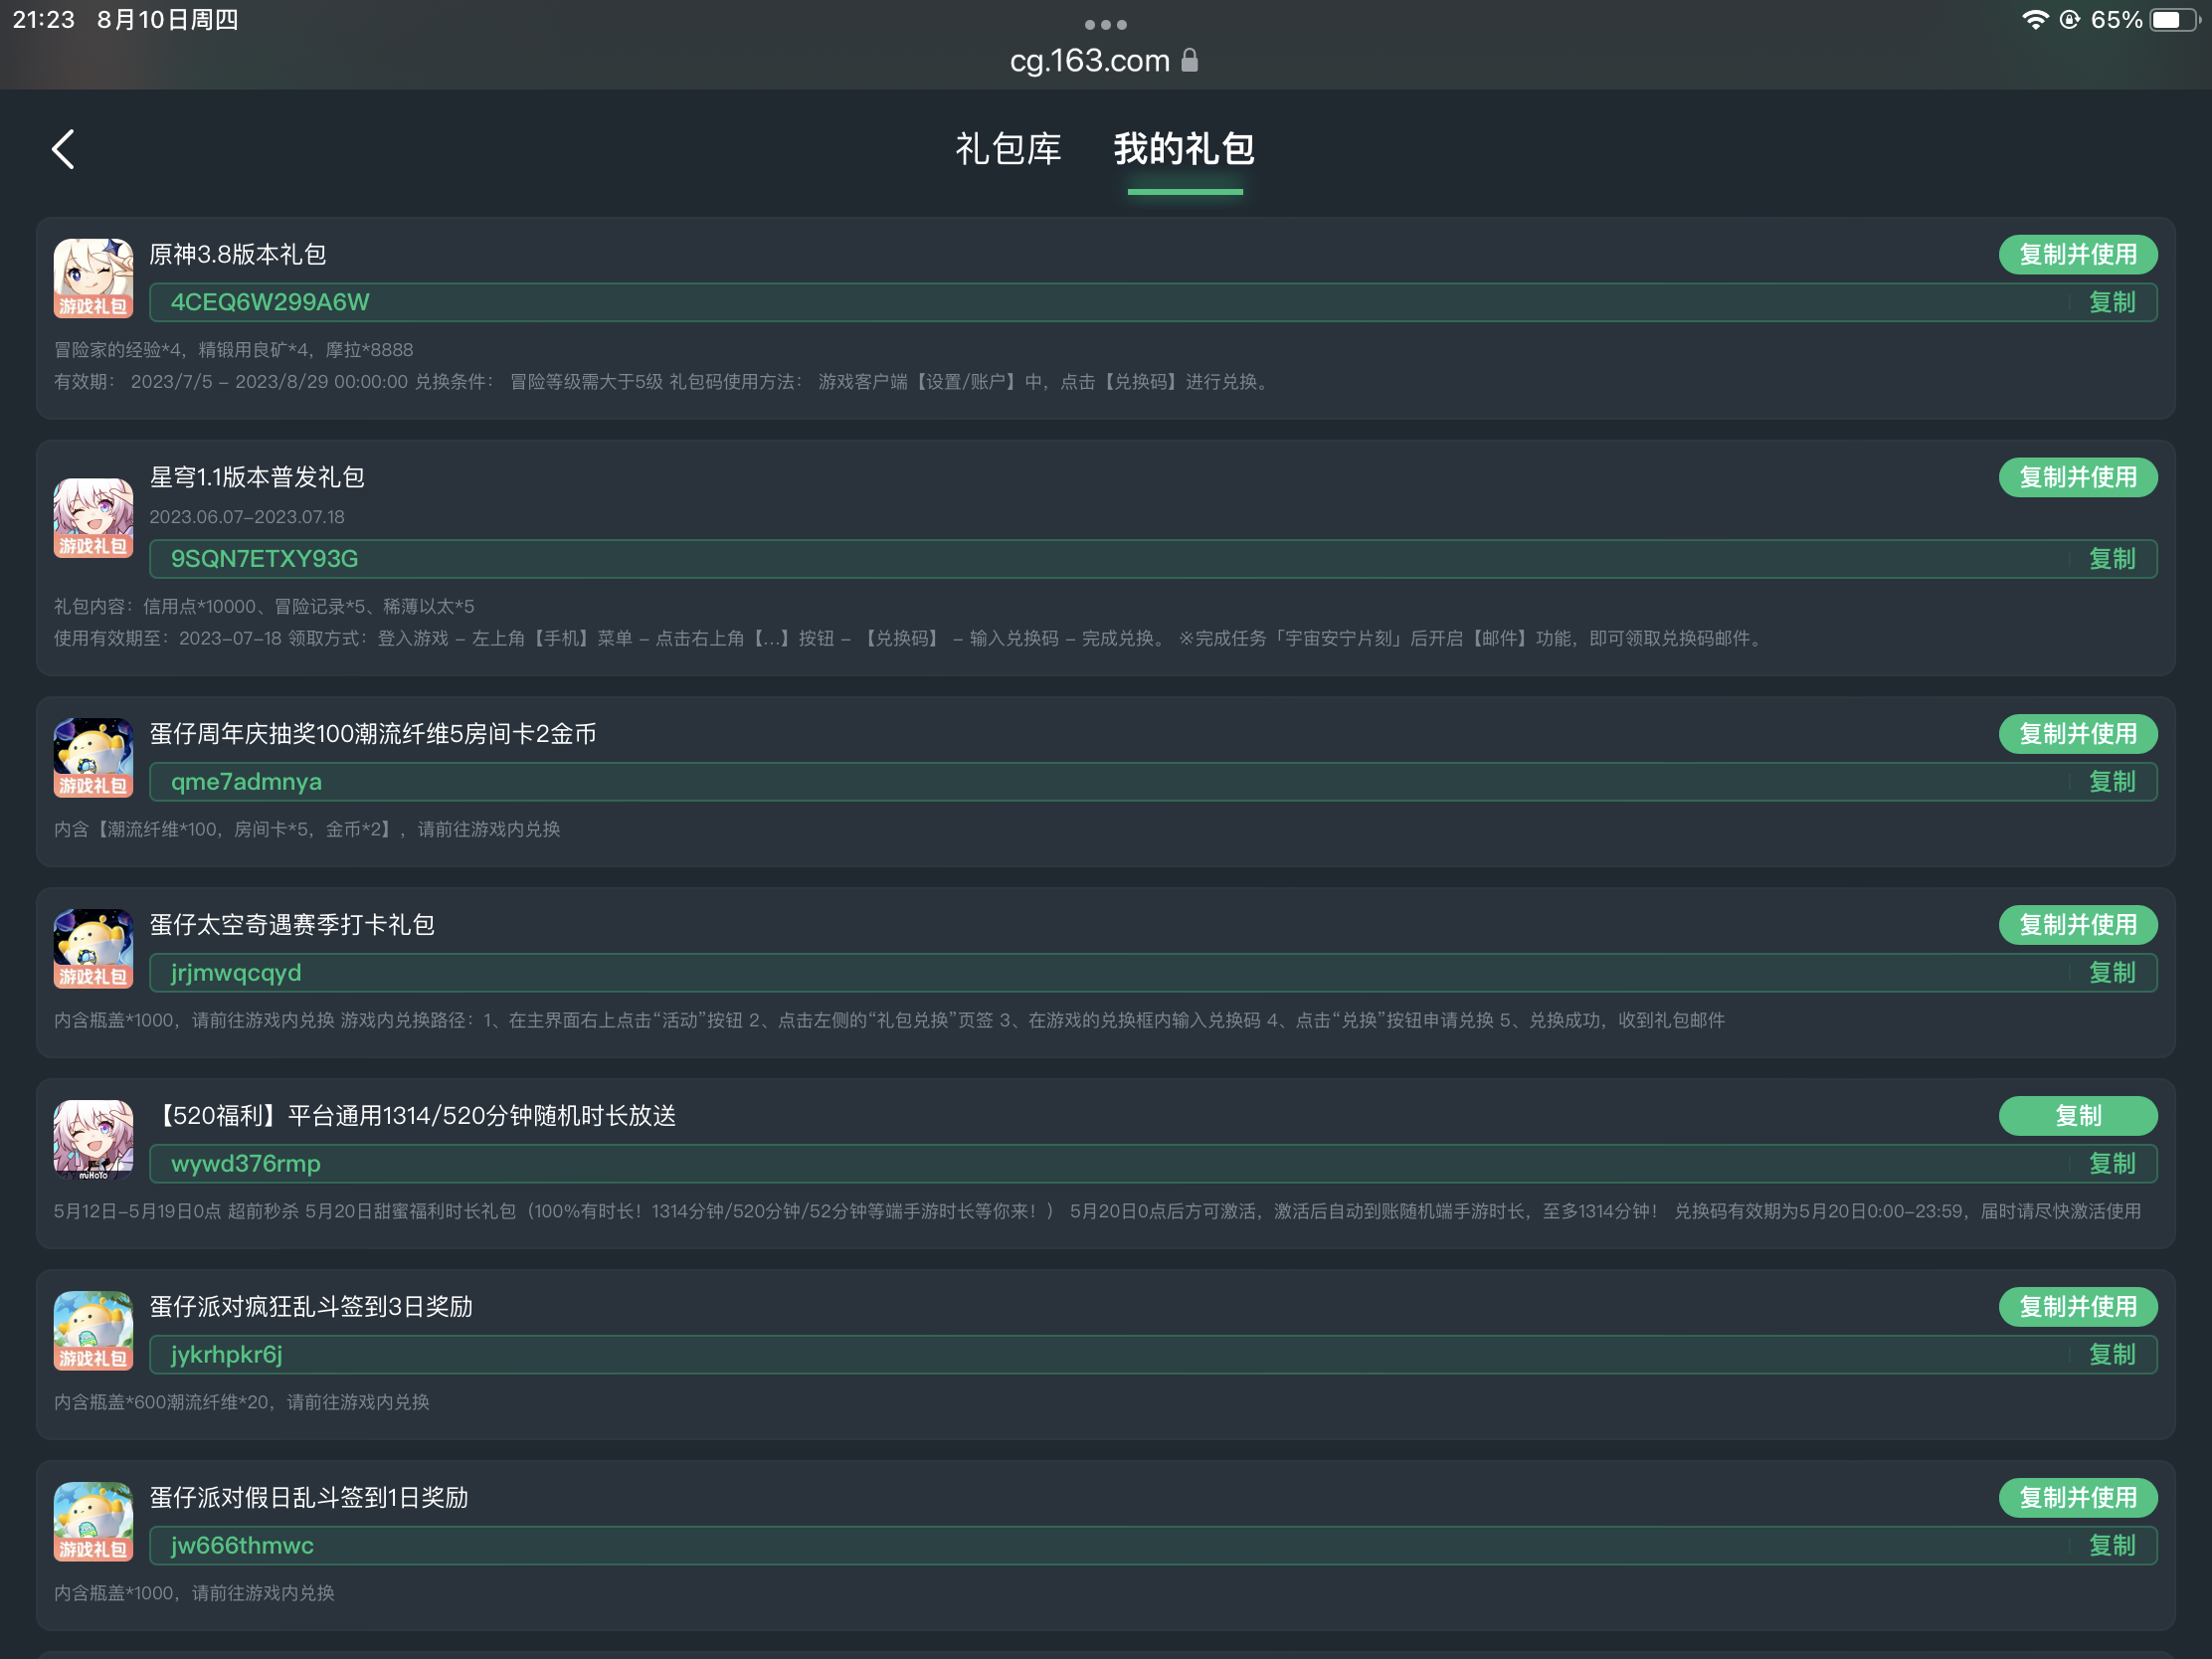
Task: Copy the code jw666thmwc with 复制
Action: pyautogui.click(x=2111, y=1546)
